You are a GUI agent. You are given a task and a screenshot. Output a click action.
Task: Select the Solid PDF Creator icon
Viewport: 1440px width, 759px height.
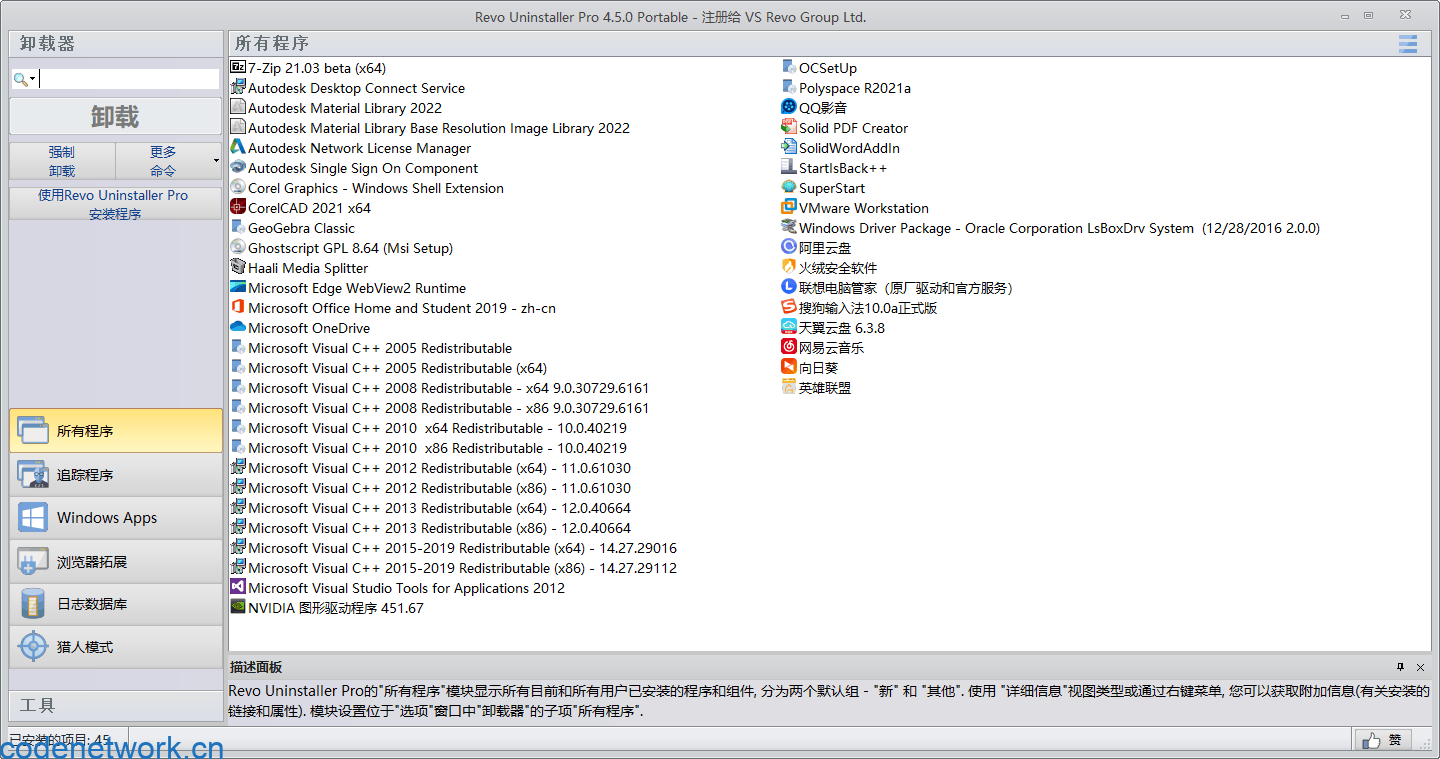789,128
